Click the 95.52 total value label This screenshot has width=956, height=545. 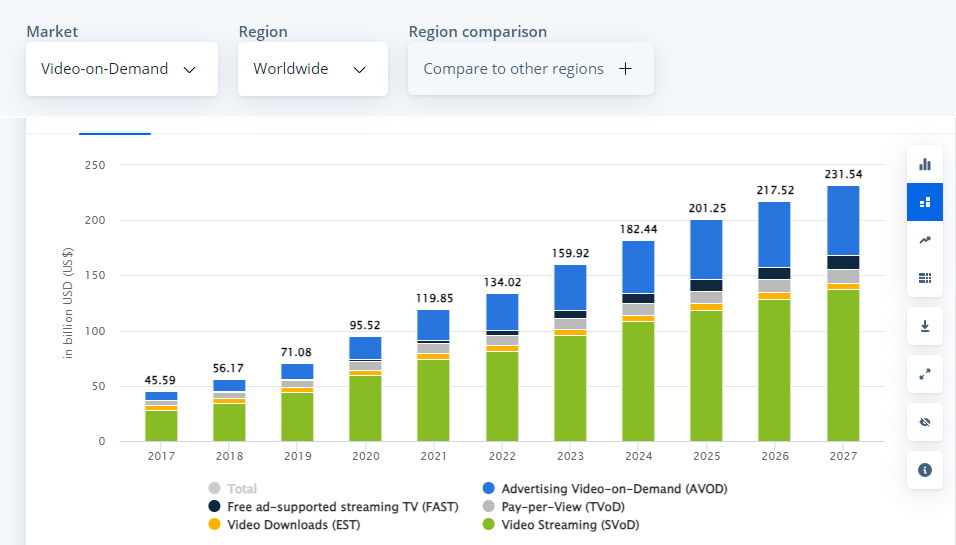365,326
